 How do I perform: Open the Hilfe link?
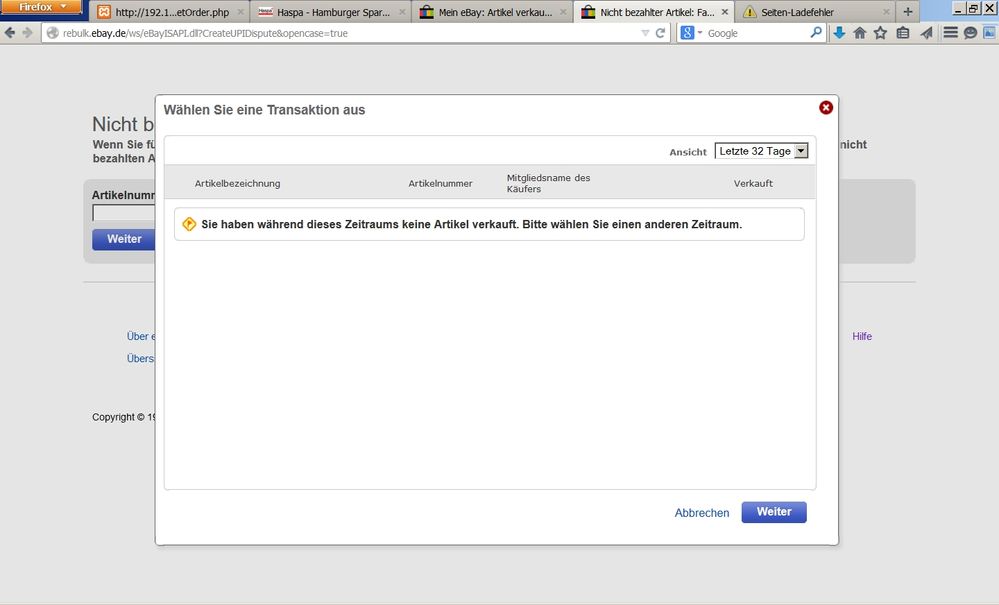point(862,336)
